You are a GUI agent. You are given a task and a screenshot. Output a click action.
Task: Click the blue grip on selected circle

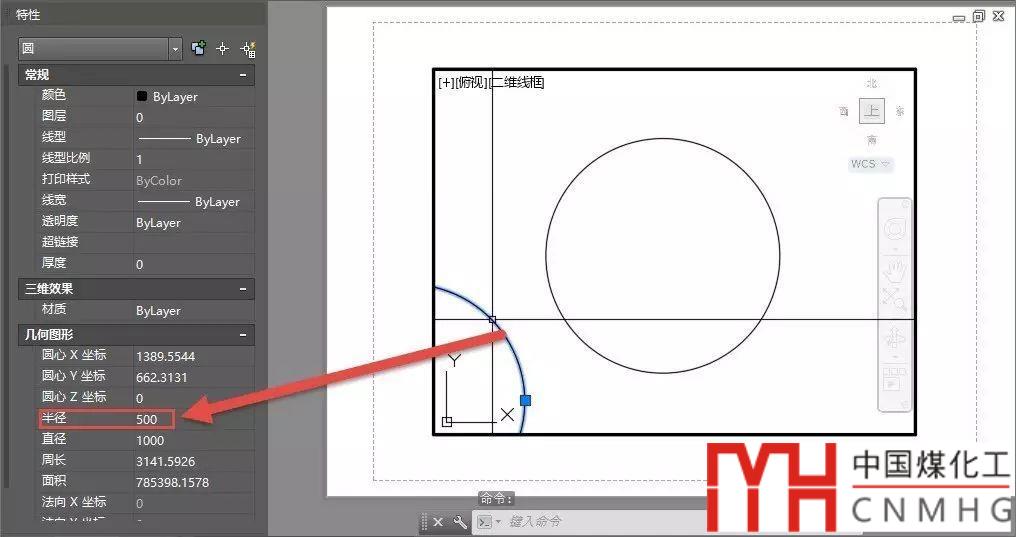click(525, 400)
